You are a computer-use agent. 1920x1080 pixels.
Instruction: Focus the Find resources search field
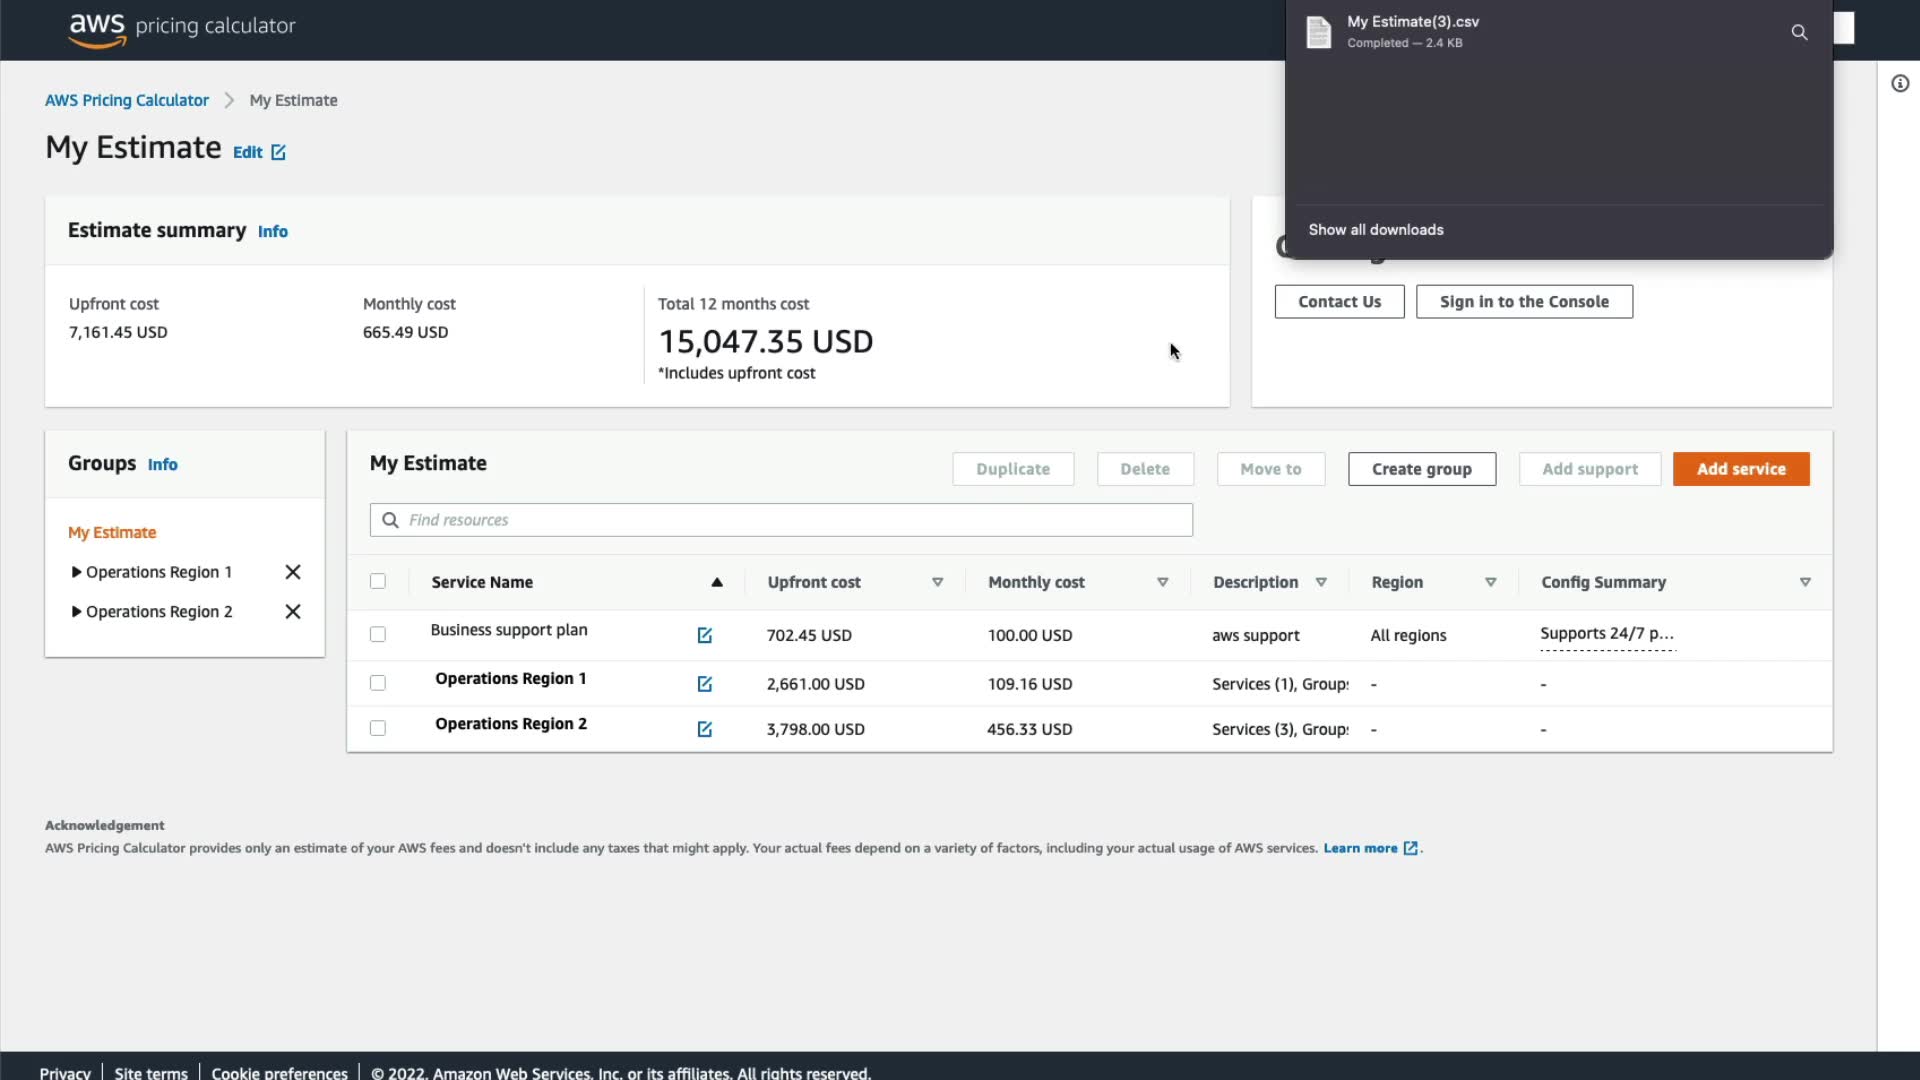(790, 520)
